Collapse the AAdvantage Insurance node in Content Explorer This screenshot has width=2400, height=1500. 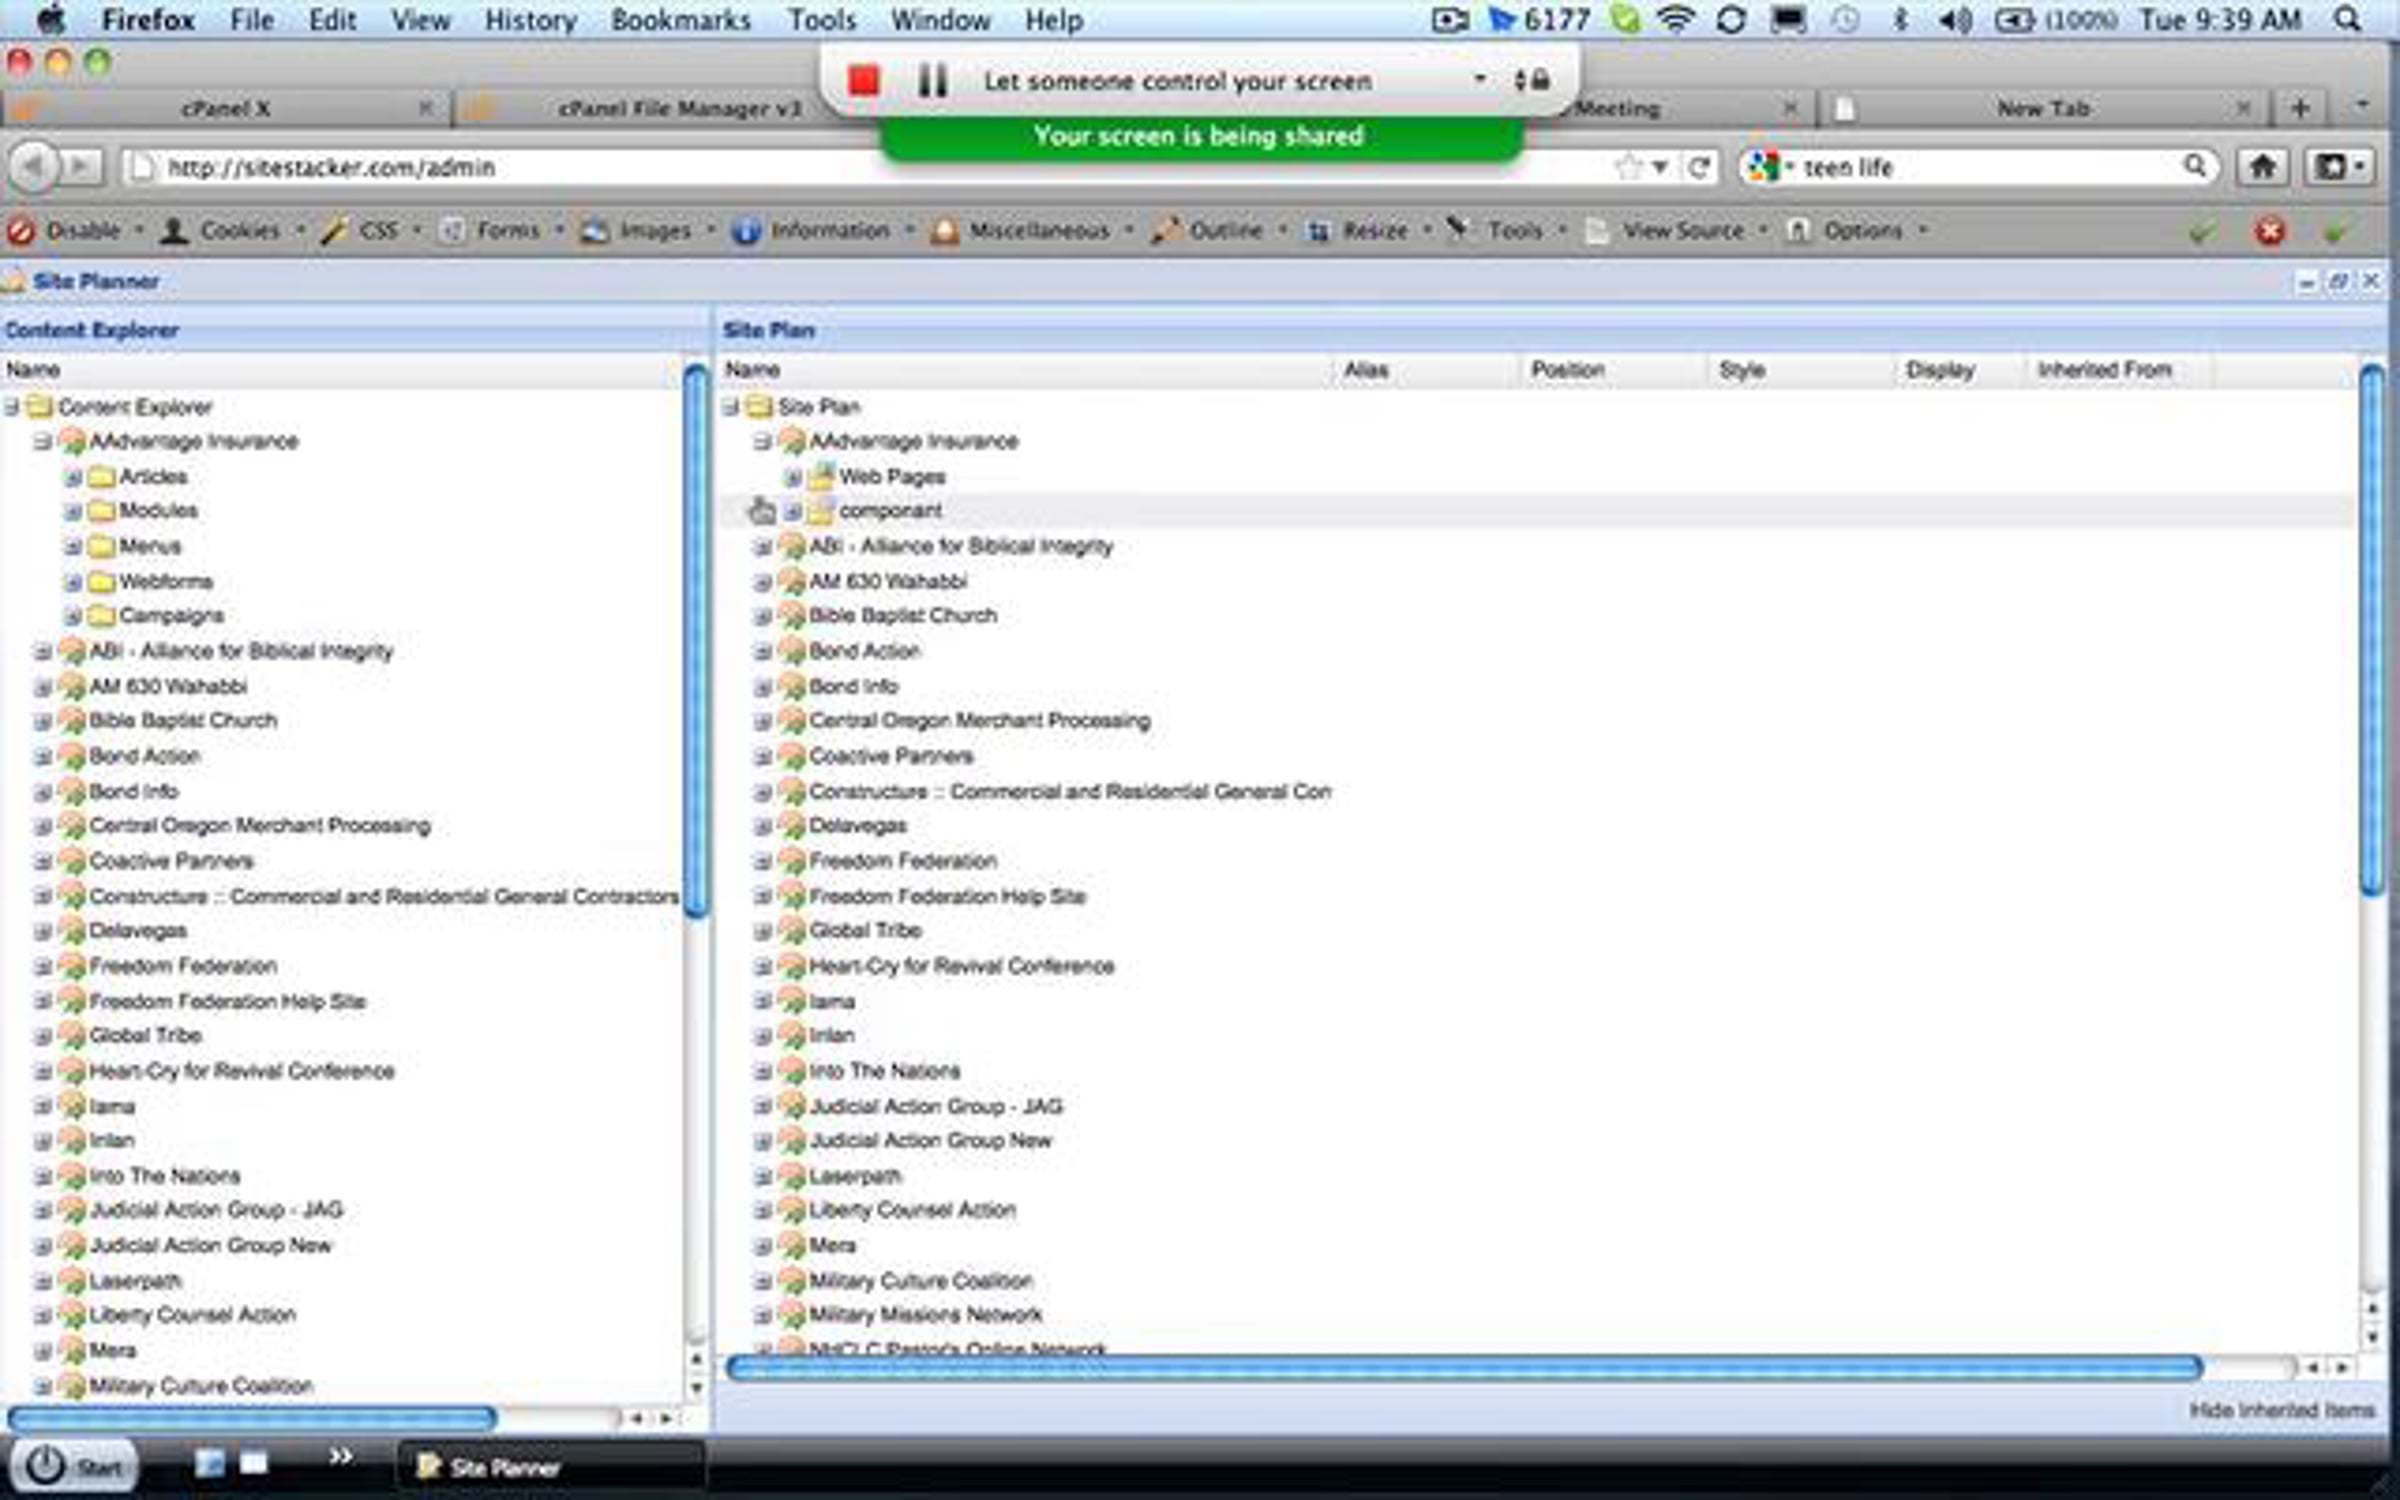point(42,441)
